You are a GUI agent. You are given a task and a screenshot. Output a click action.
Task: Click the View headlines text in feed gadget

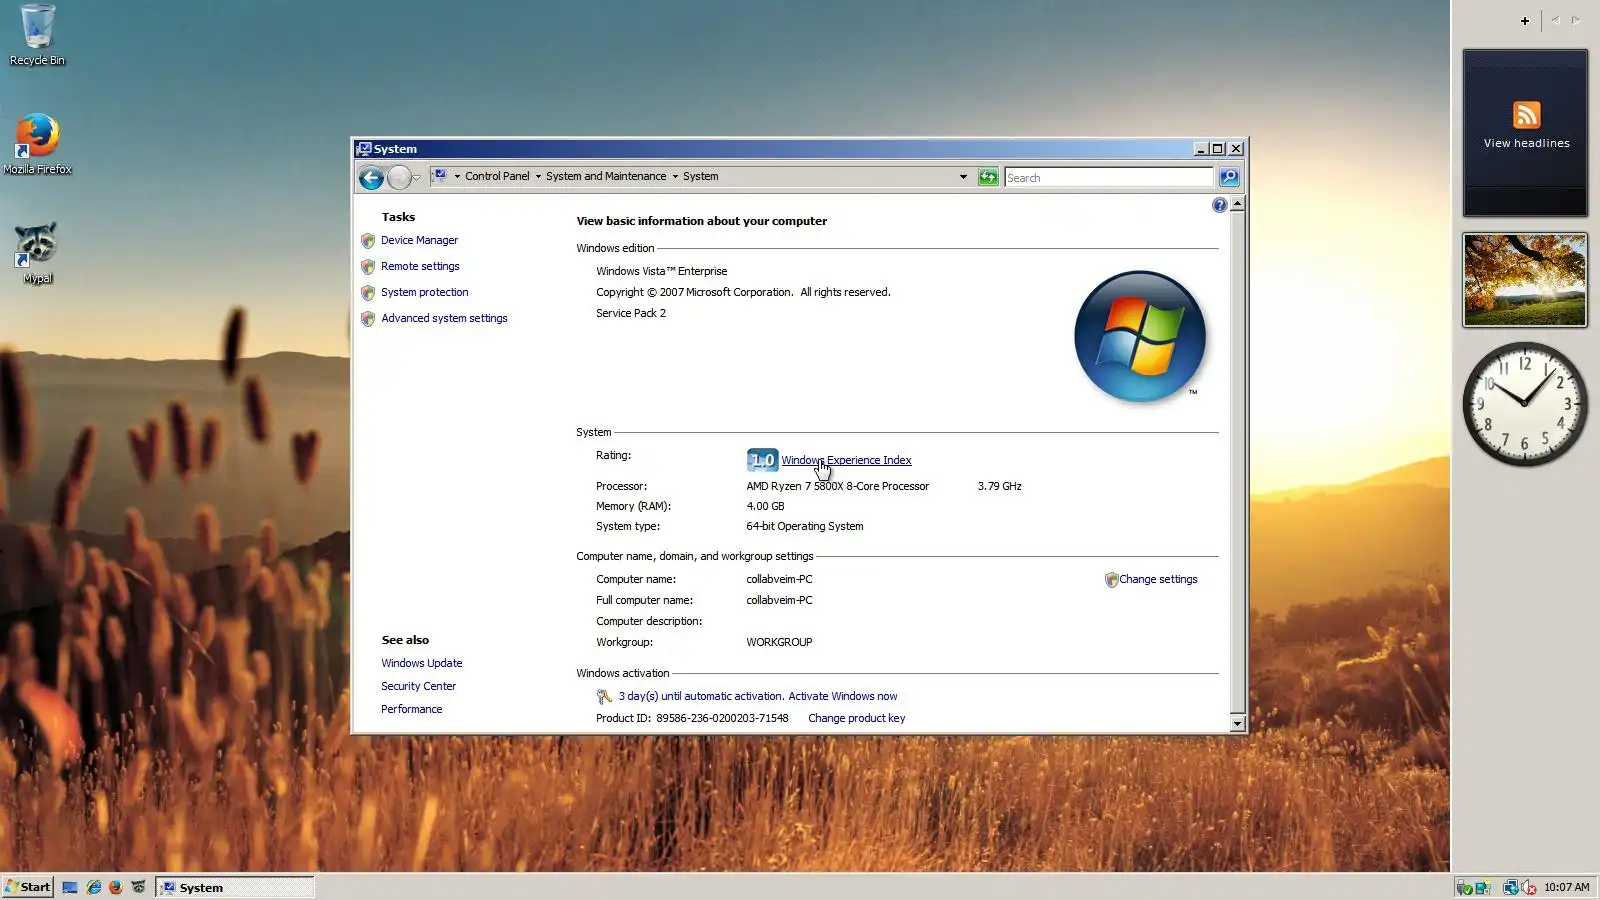pyautogui.click(x=1526, y=144)
